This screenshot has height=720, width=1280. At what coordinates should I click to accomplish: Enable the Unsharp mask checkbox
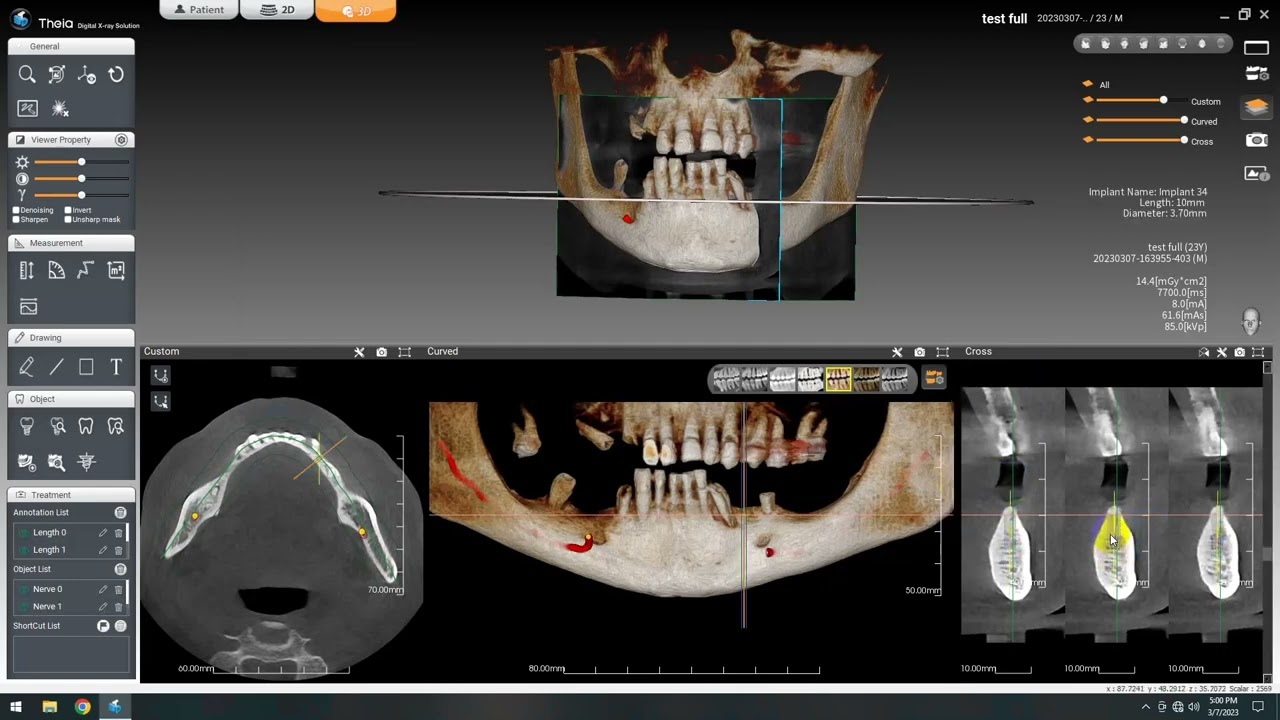[x=68, y=220]
